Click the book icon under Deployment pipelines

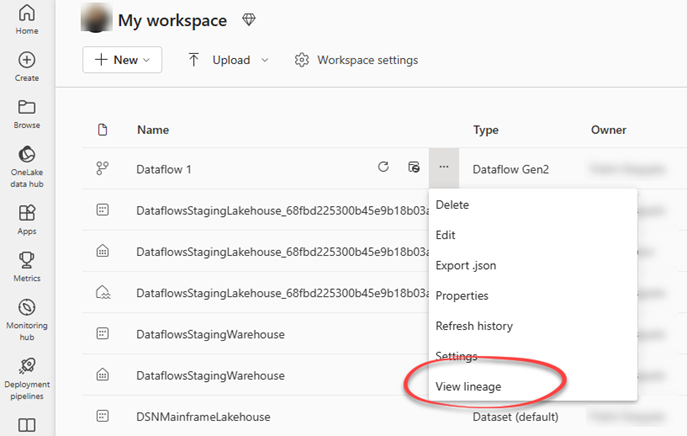27,425
